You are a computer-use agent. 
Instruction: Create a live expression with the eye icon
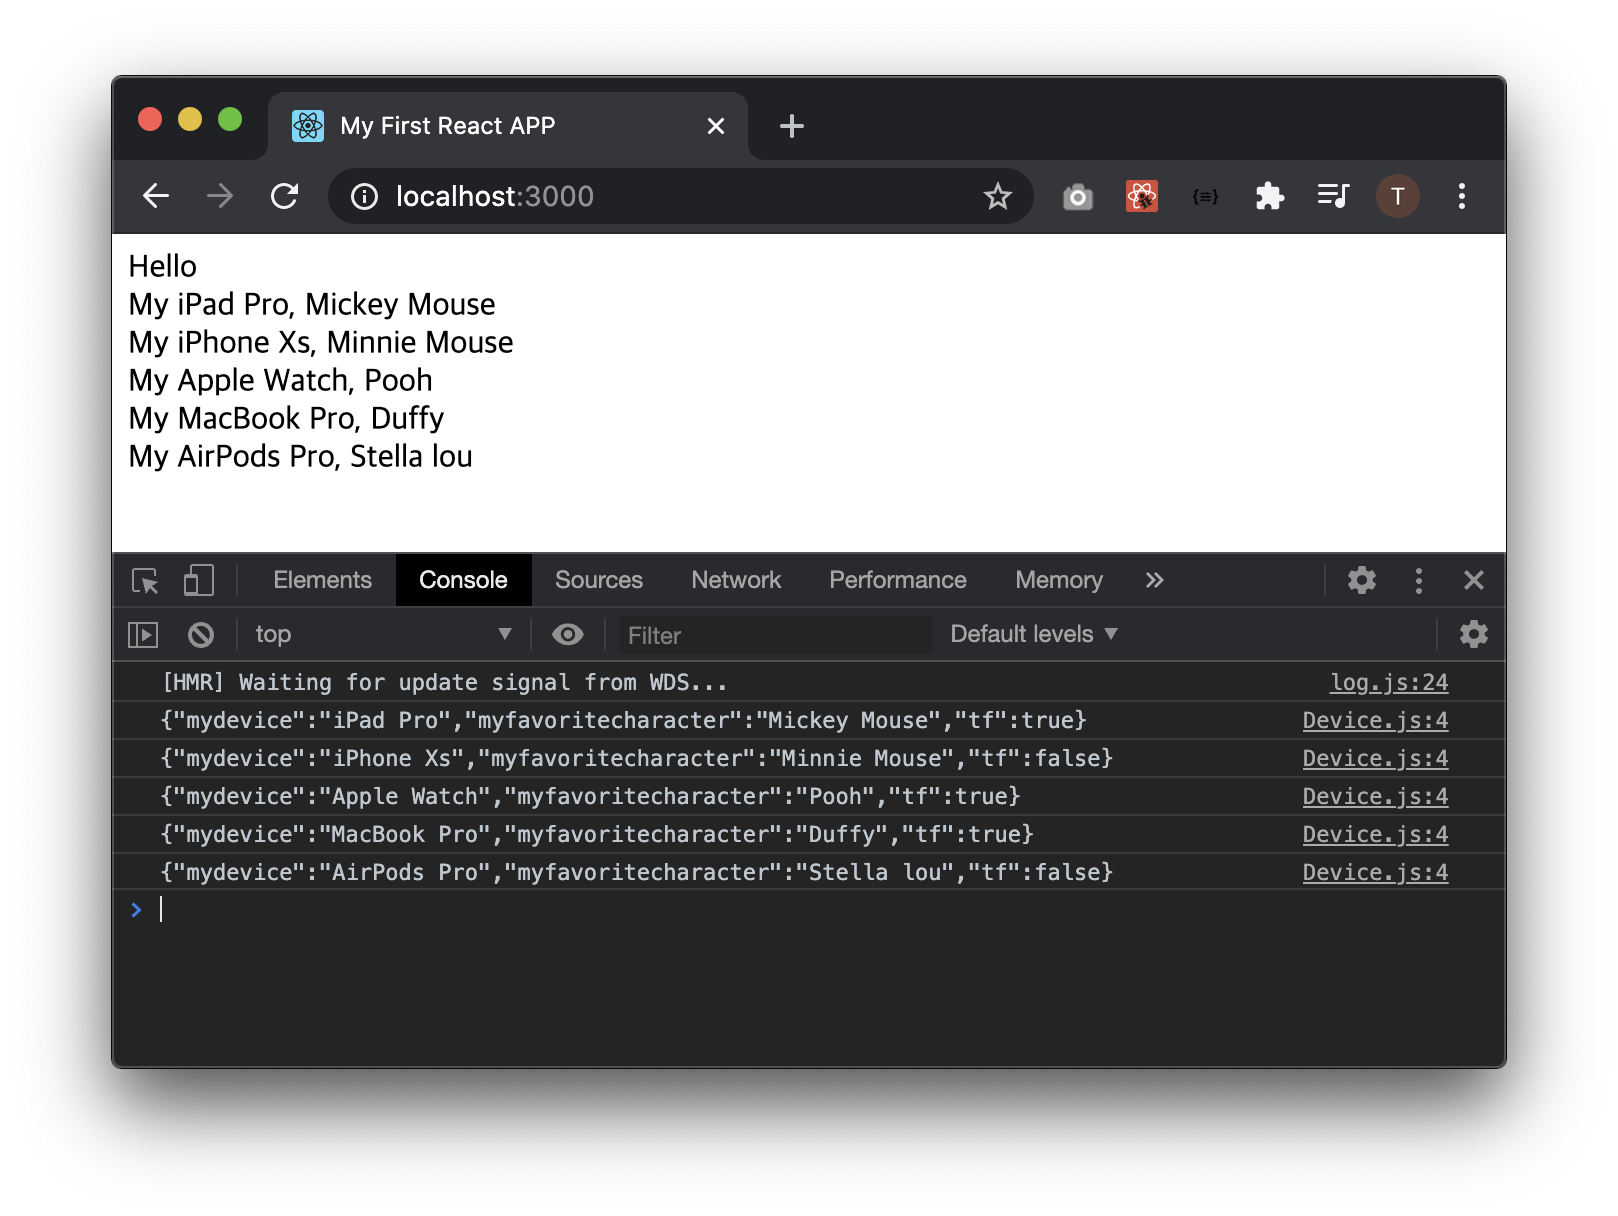567,634
